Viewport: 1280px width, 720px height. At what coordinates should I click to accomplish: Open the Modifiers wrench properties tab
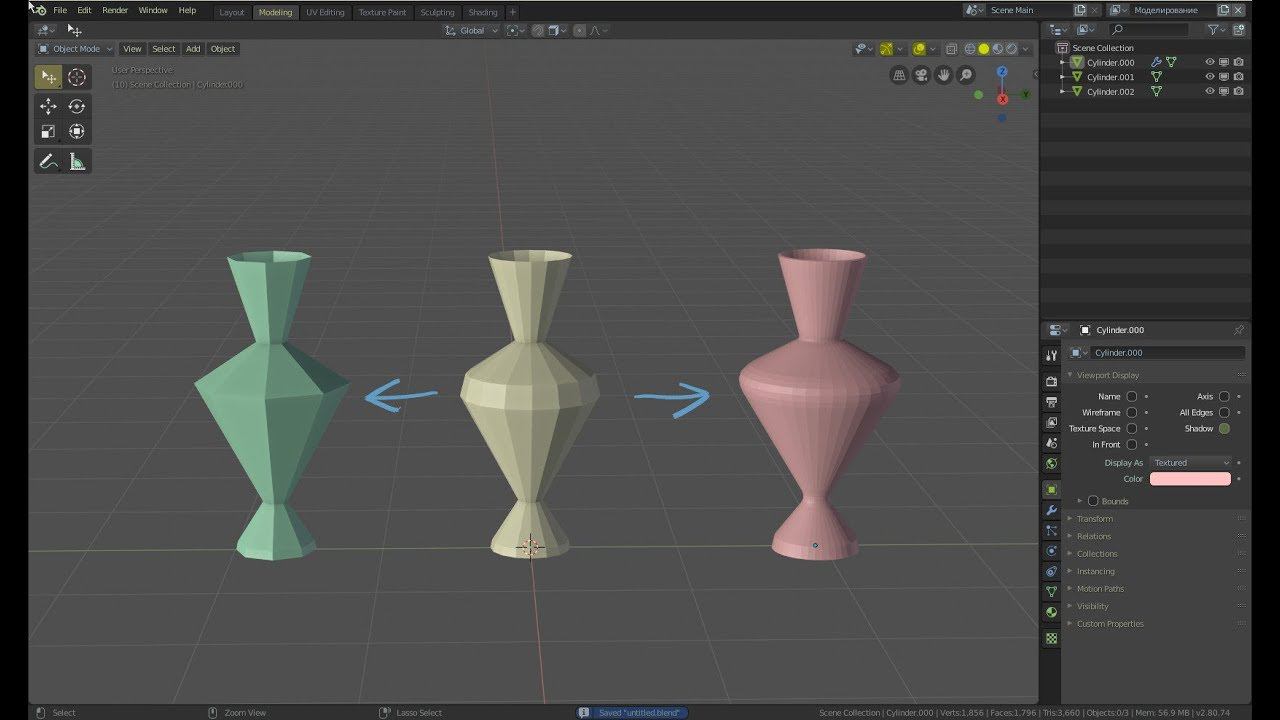tap(1051, 510)
